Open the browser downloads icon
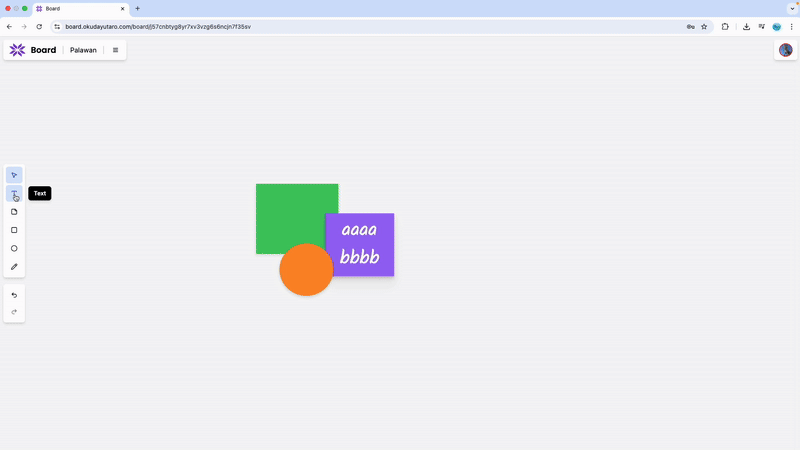The width and height of the screenshot is (800, 450). click(x=746, y=27)
